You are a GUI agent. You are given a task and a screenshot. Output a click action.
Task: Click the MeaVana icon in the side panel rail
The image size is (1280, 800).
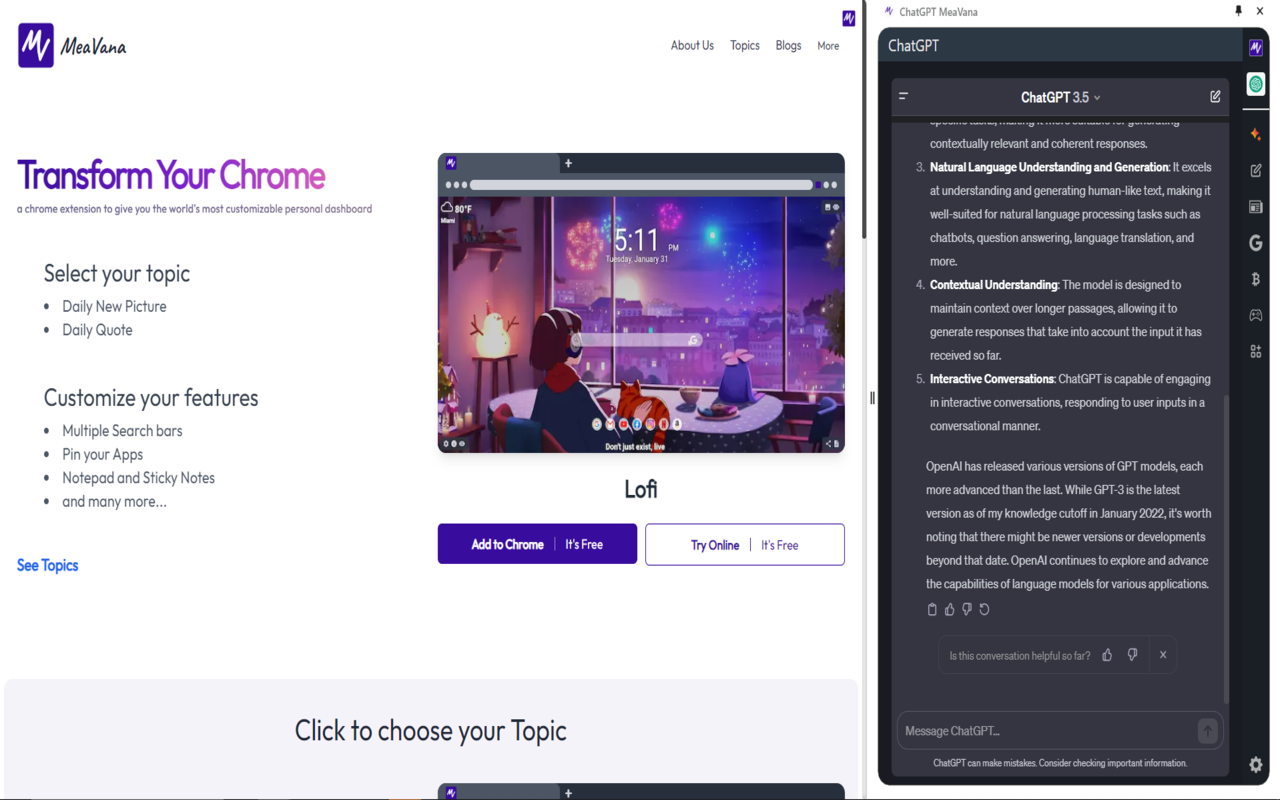1256,47
